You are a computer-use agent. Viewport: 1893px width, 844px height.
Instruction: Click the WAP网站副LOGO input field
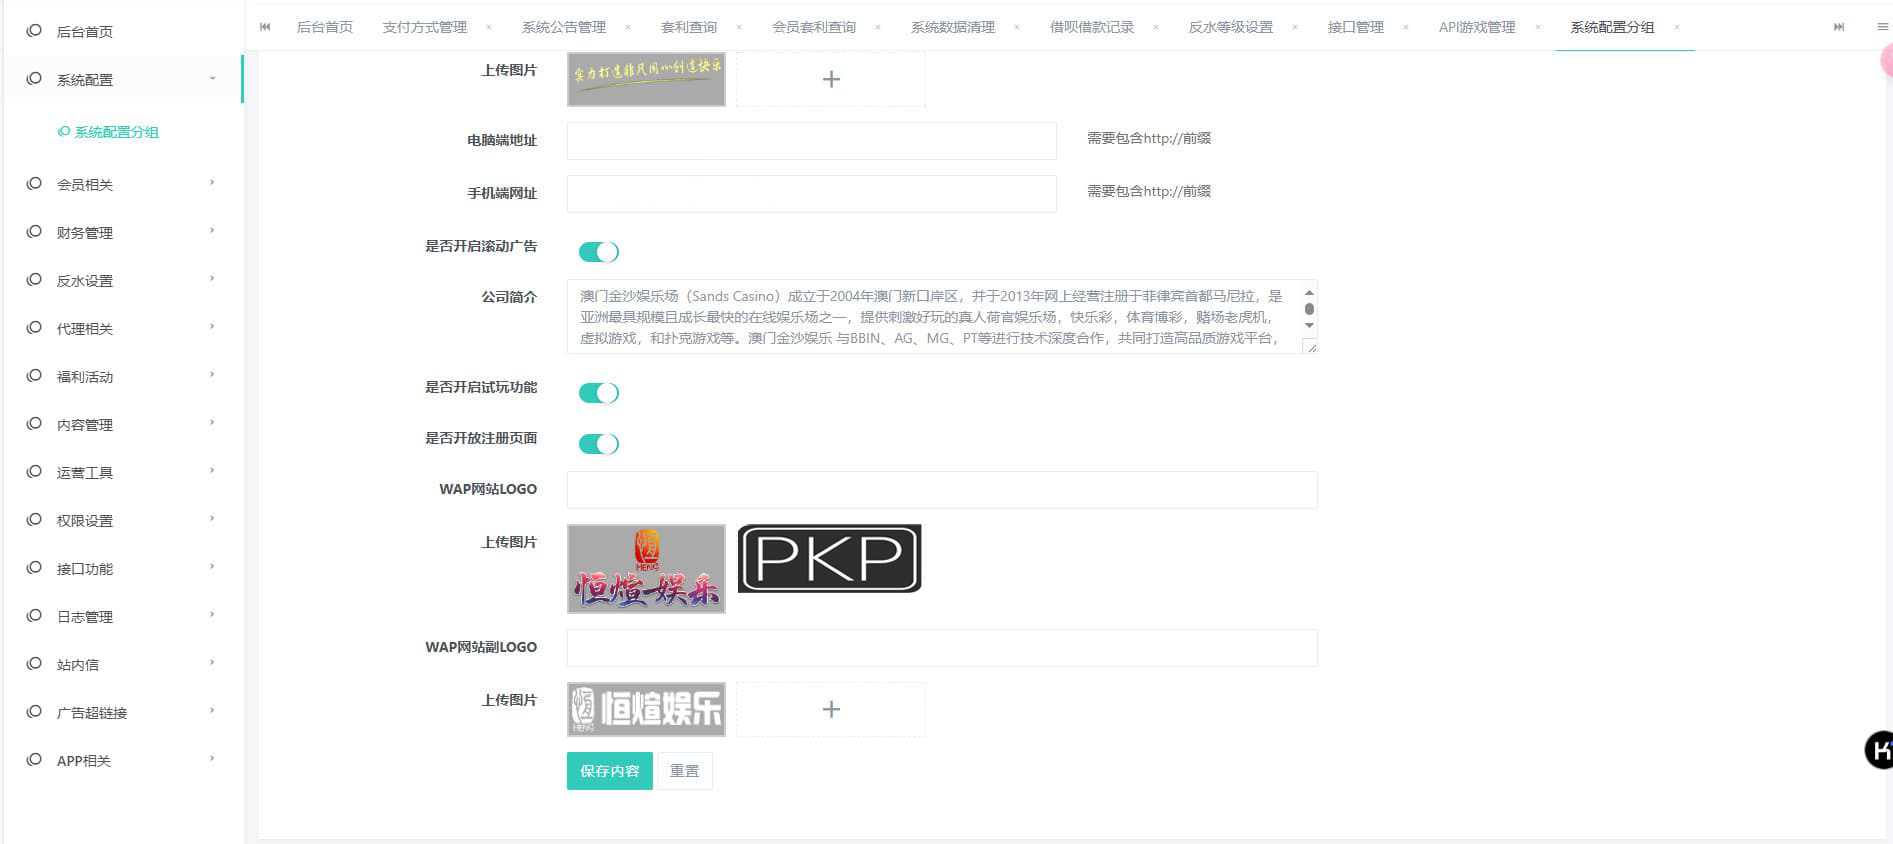click(942, 648)
